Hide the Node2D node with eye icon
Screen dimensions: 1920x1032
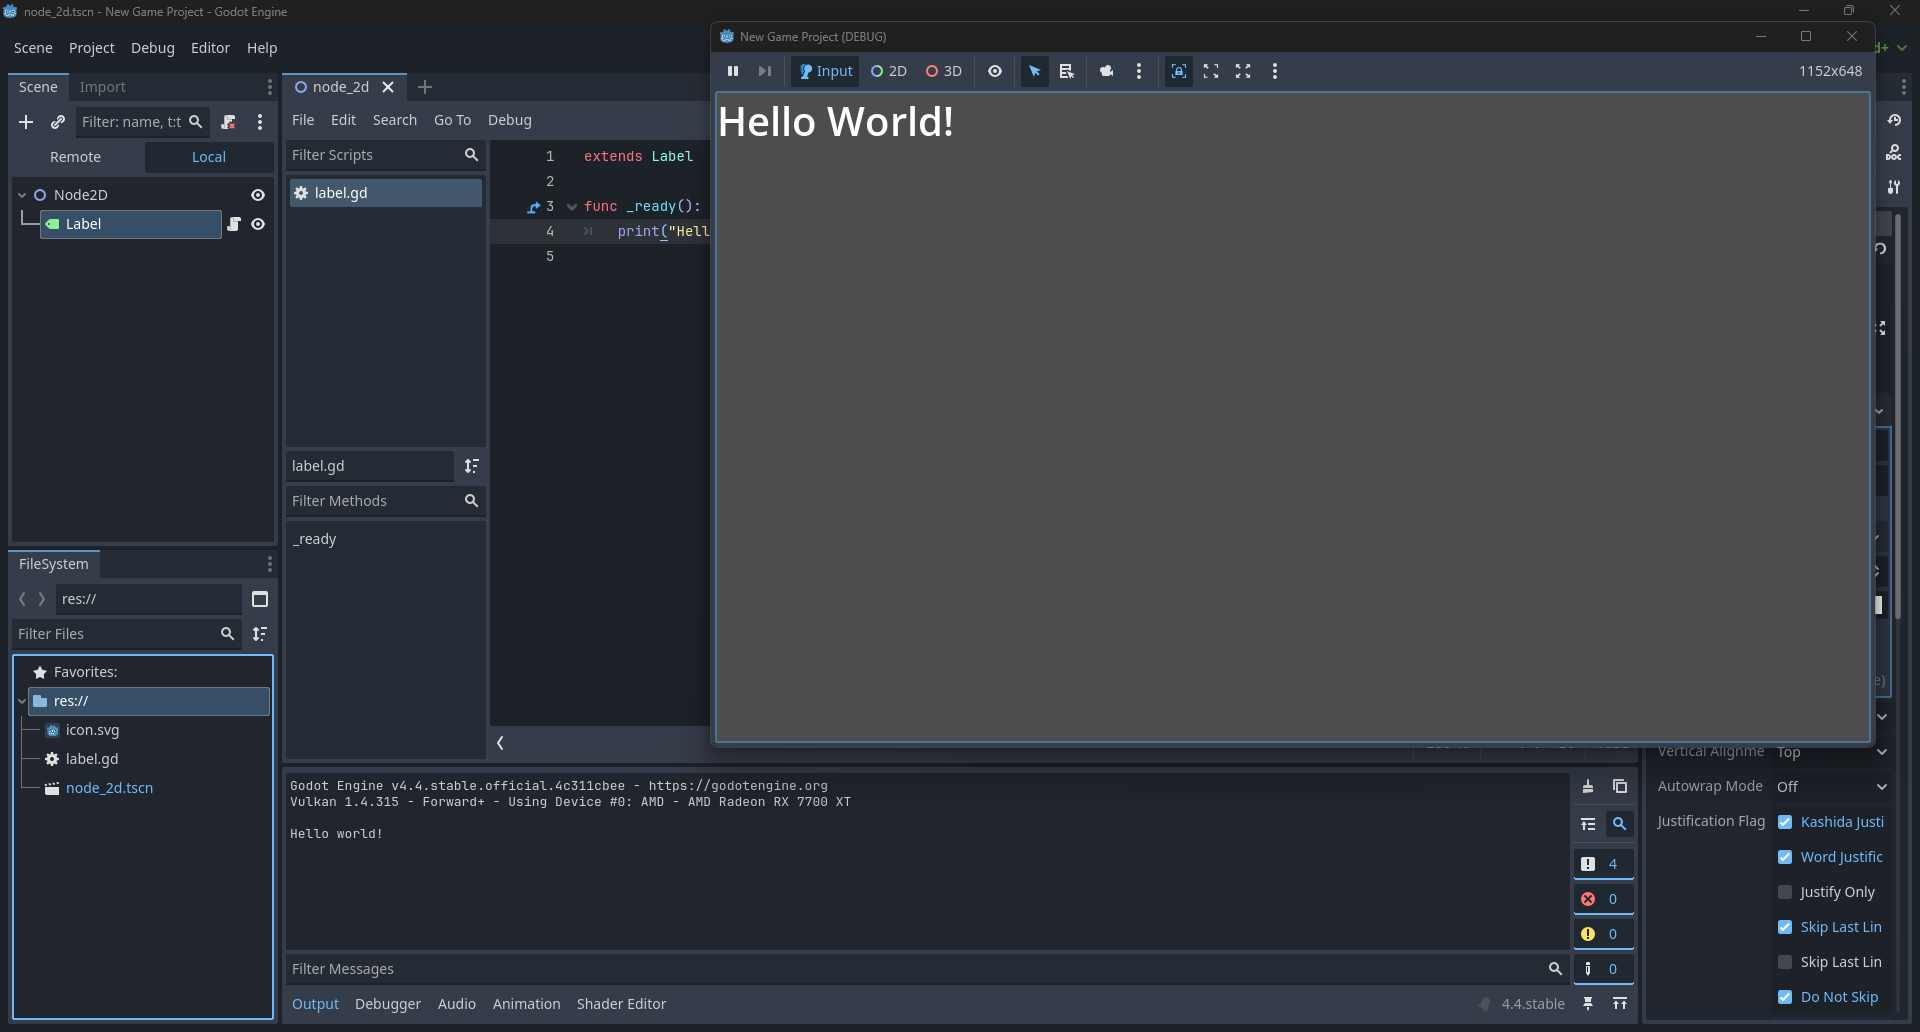coord(258,195)
